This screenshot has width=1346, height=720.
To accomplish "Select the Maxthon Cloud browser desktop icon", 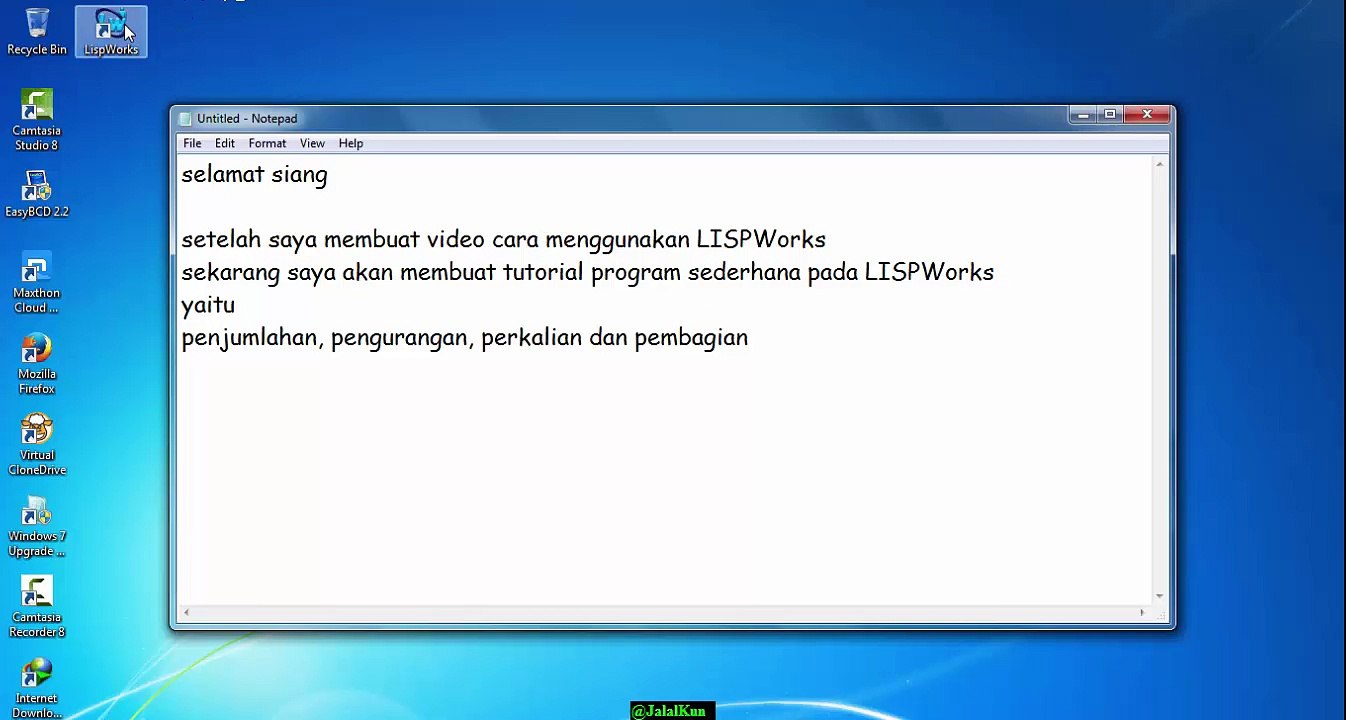I will tap(36, 283).
